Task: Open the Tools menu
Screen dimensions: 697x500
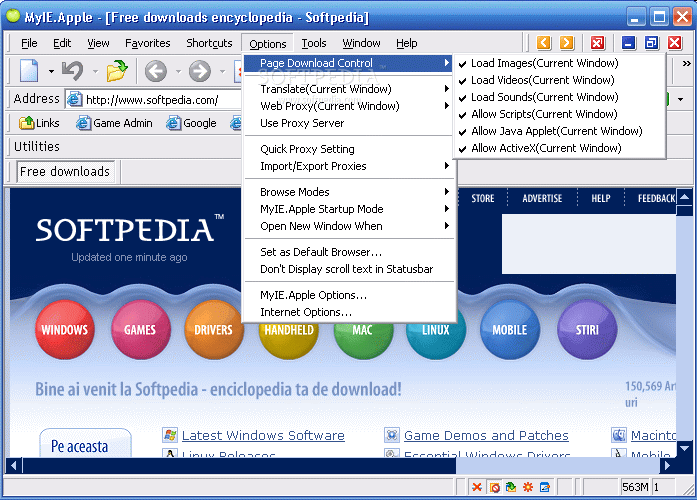Action: [314, 43]
